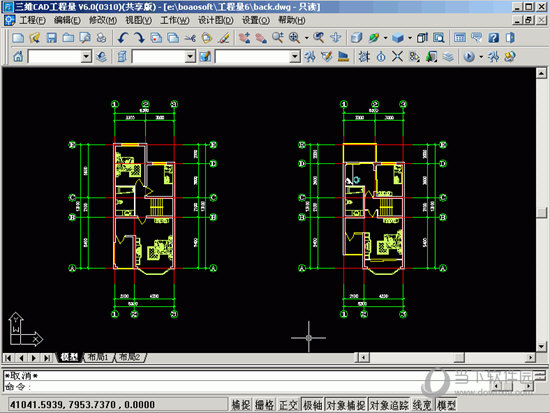
Task: Click the scissors Cut icon
Action: 190,38
